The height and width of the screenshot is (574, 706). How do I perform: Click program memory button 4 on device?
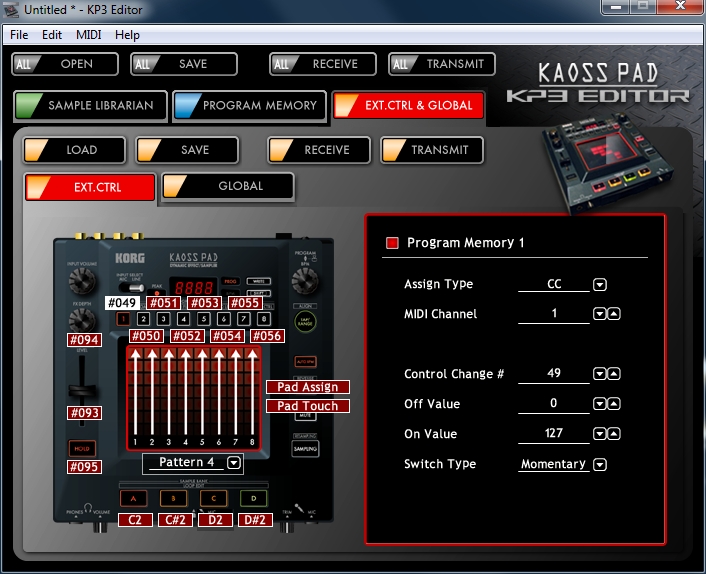point(183,319)
